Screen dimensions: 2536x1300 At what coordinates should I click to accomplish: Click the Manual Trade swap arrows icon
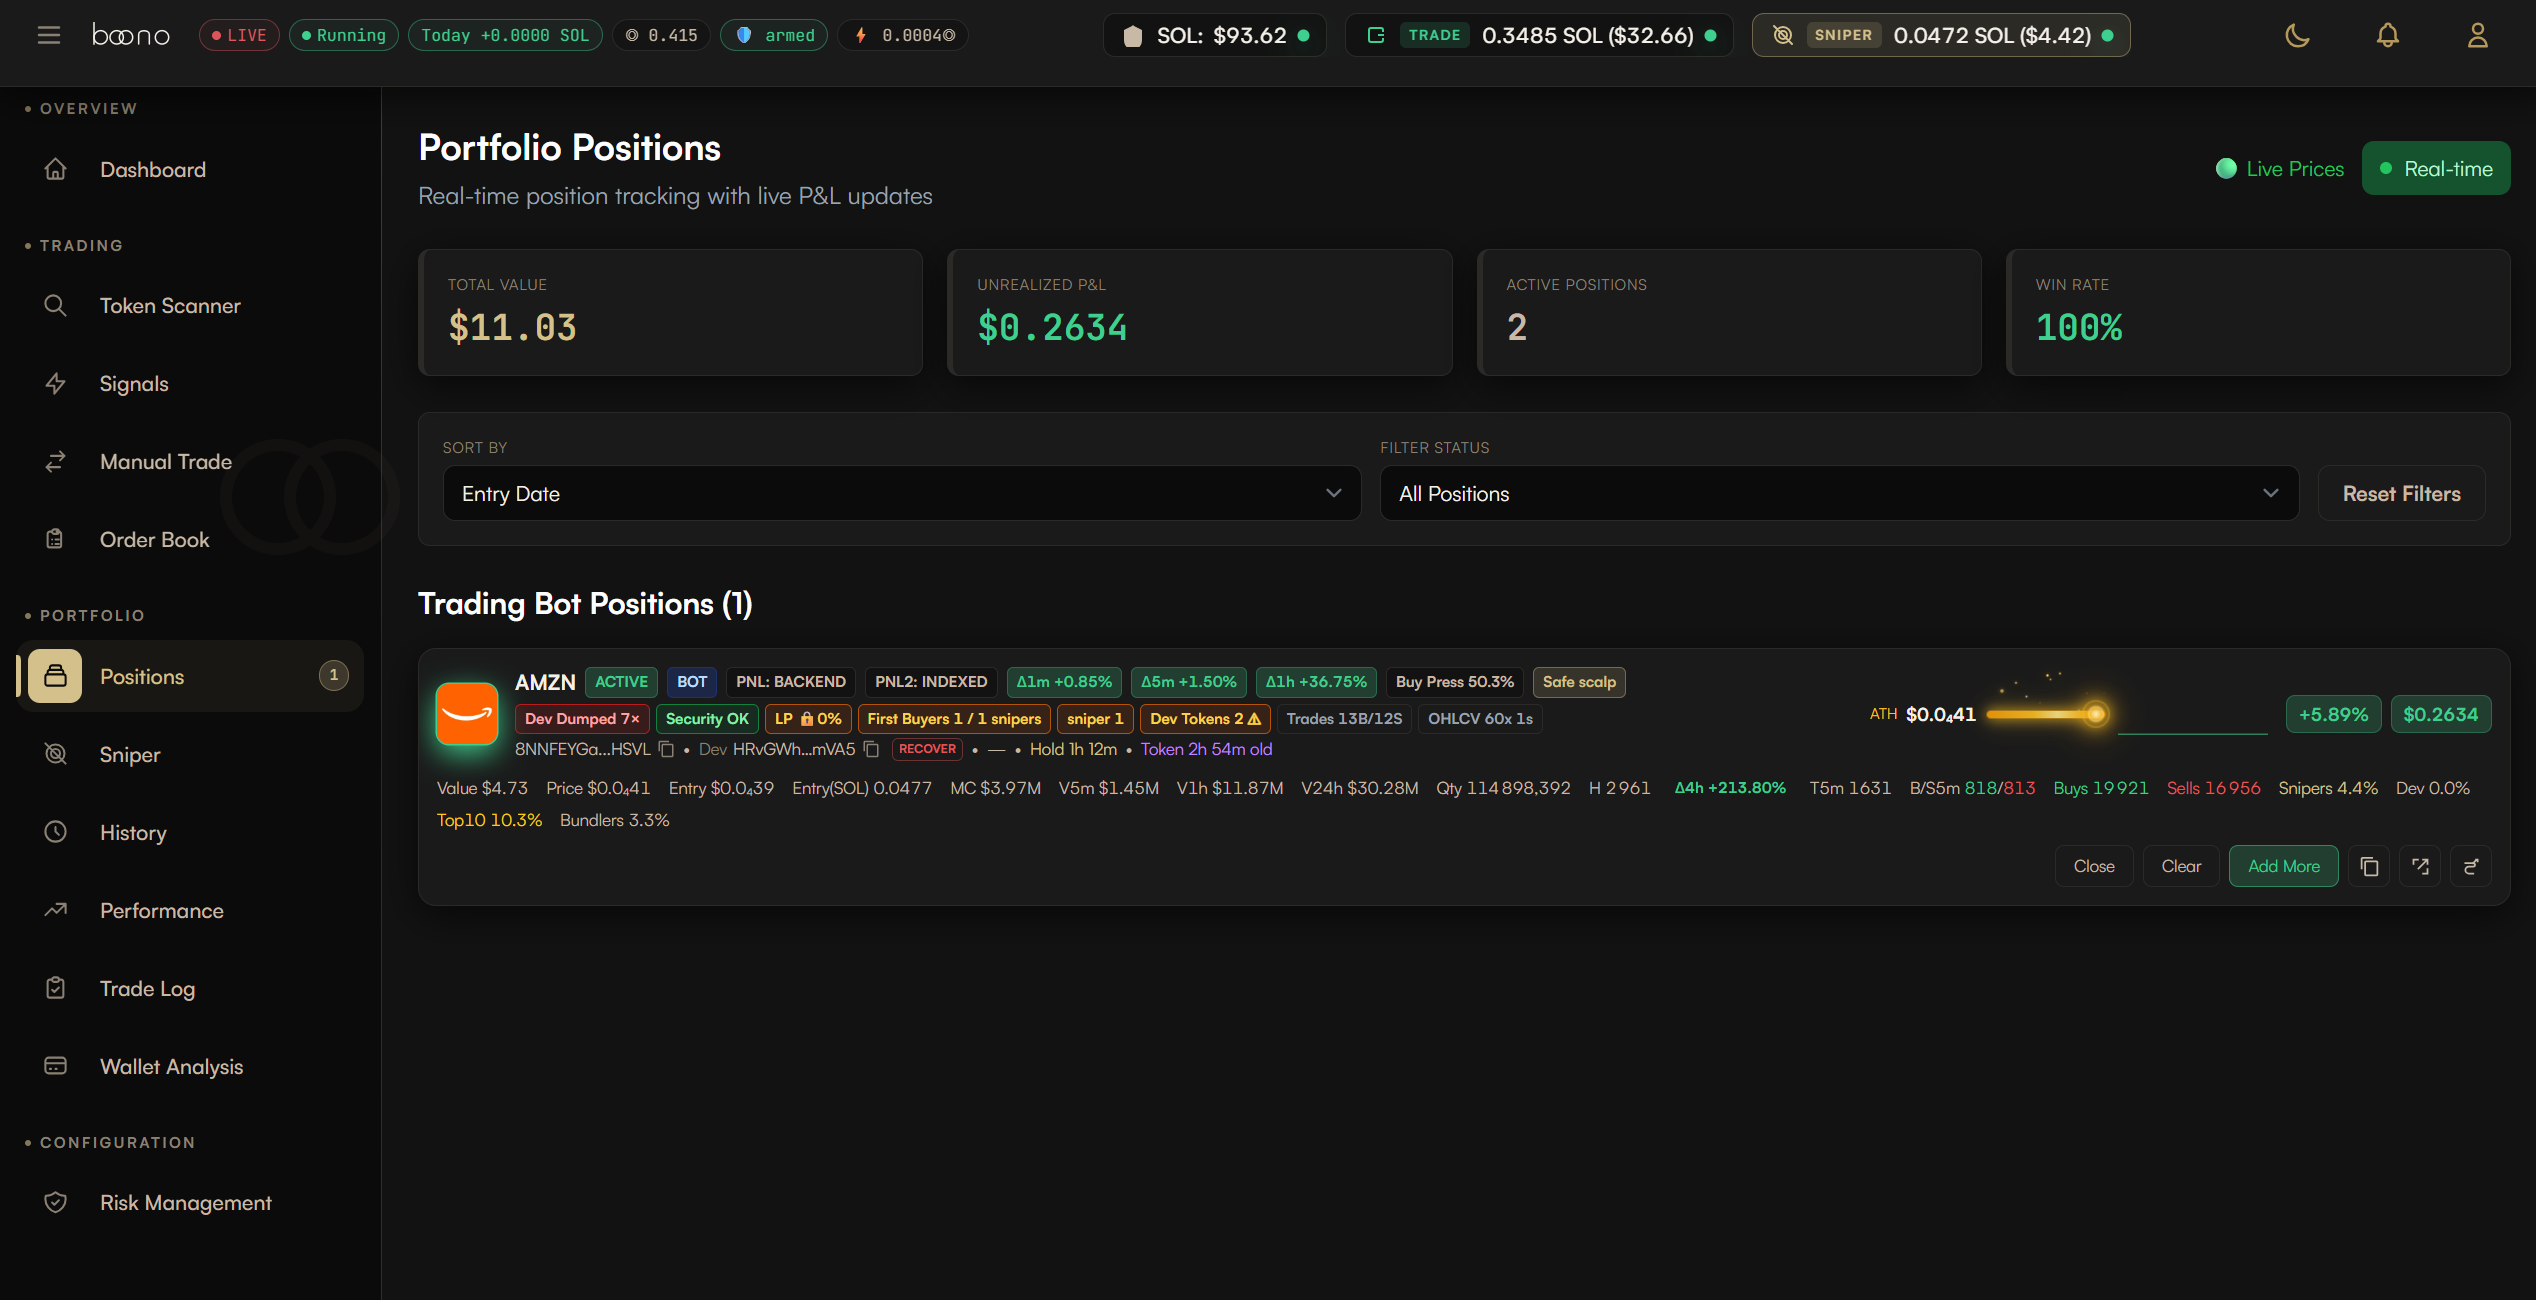(x=56, y=462)
